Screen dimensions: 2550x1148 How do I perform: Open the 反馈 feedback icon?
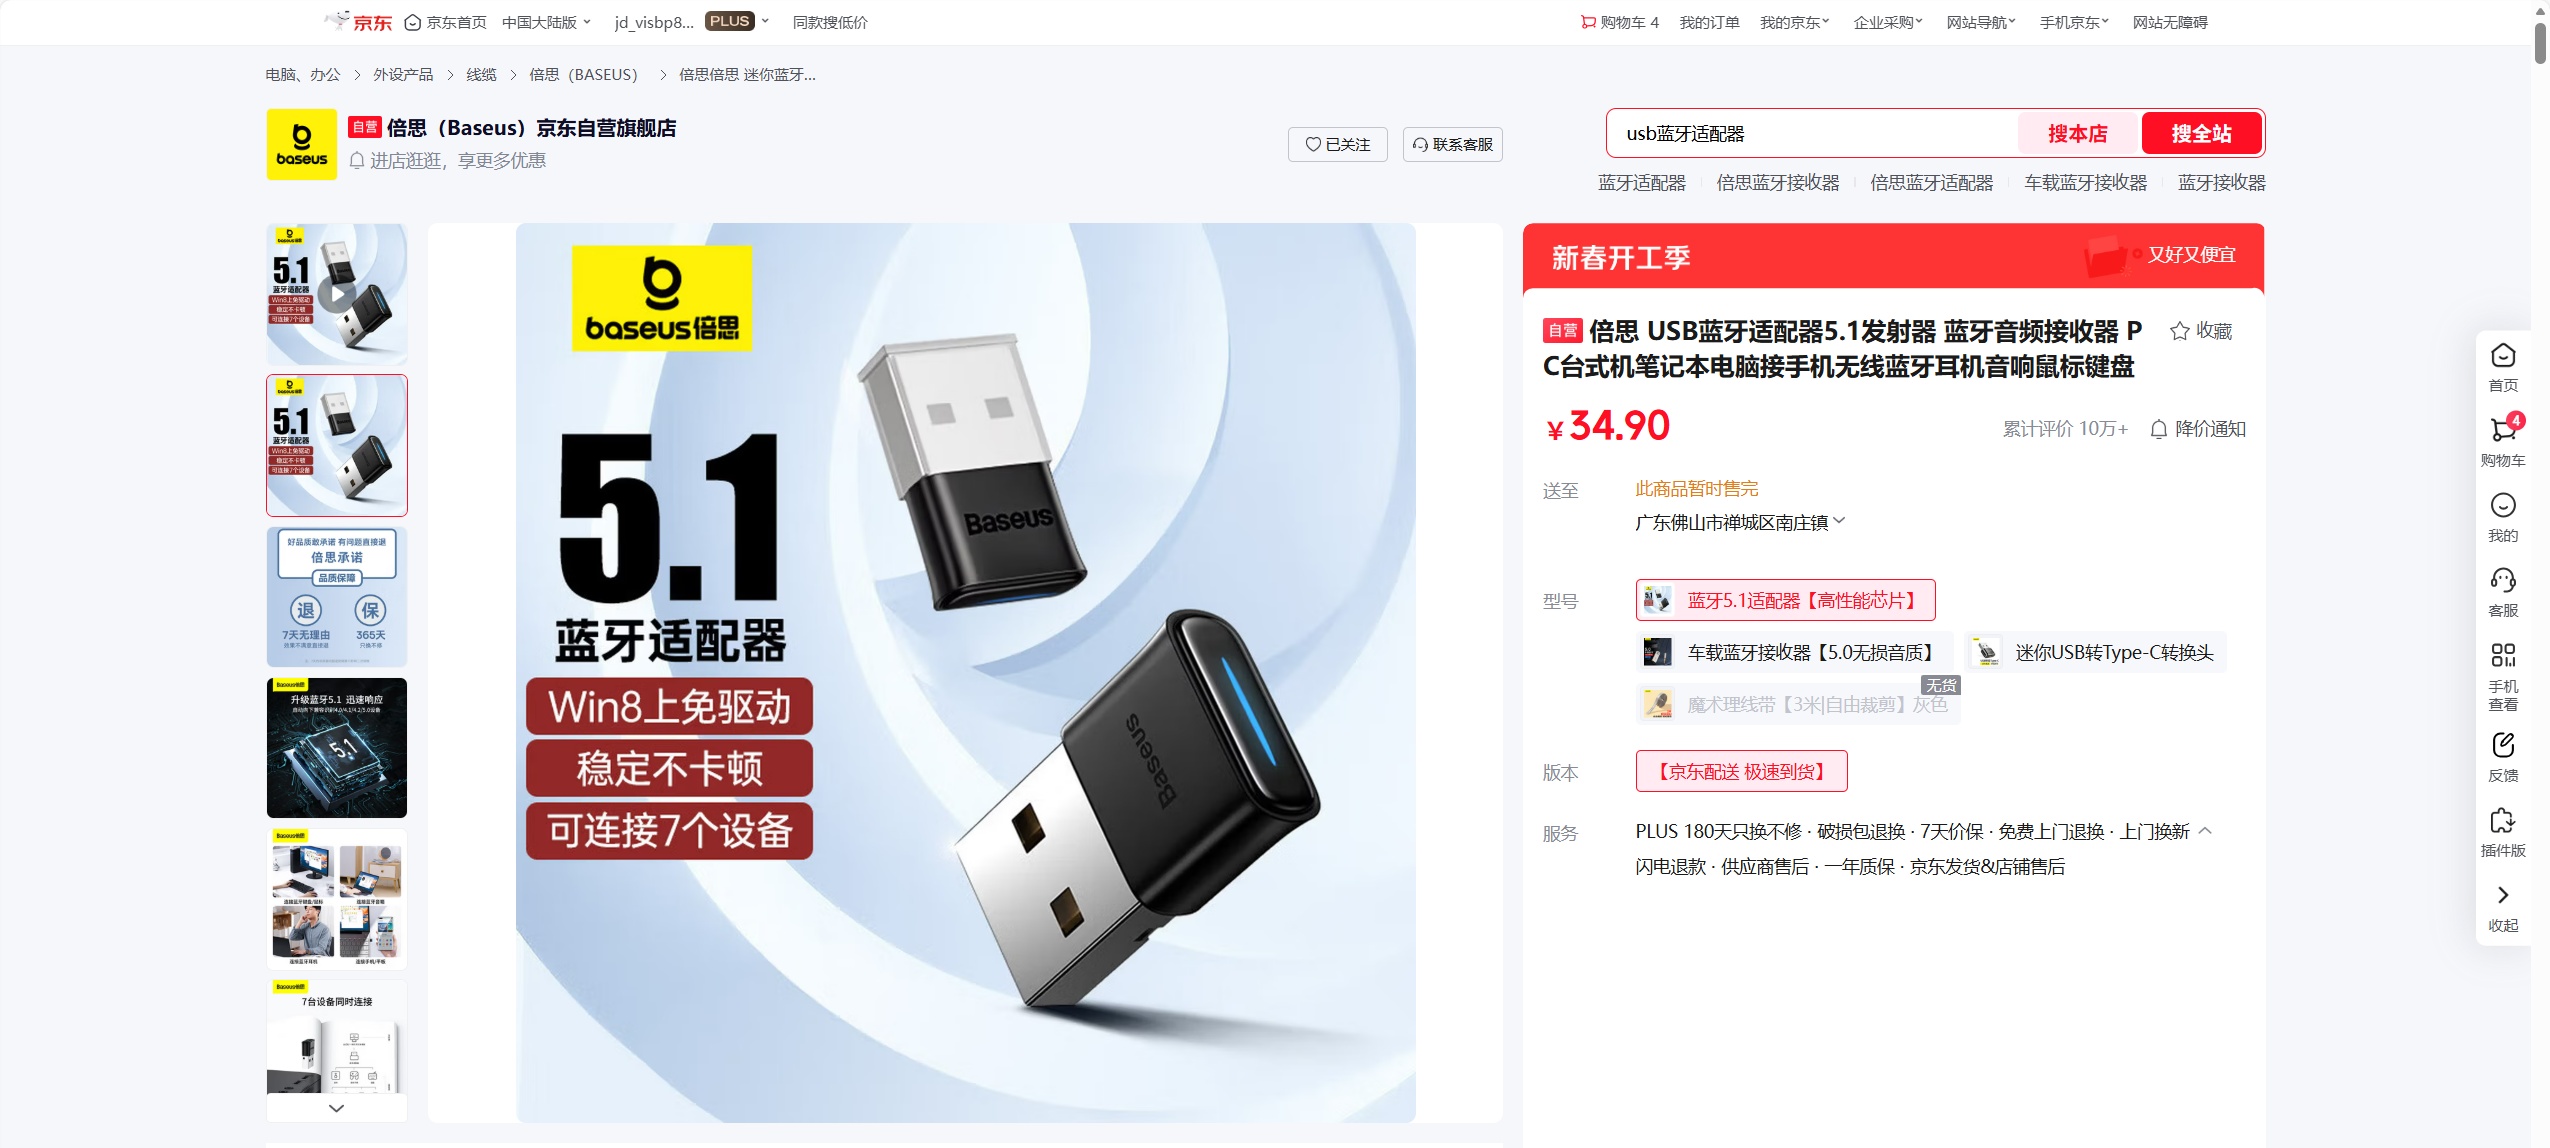[x=2502, y=745]
